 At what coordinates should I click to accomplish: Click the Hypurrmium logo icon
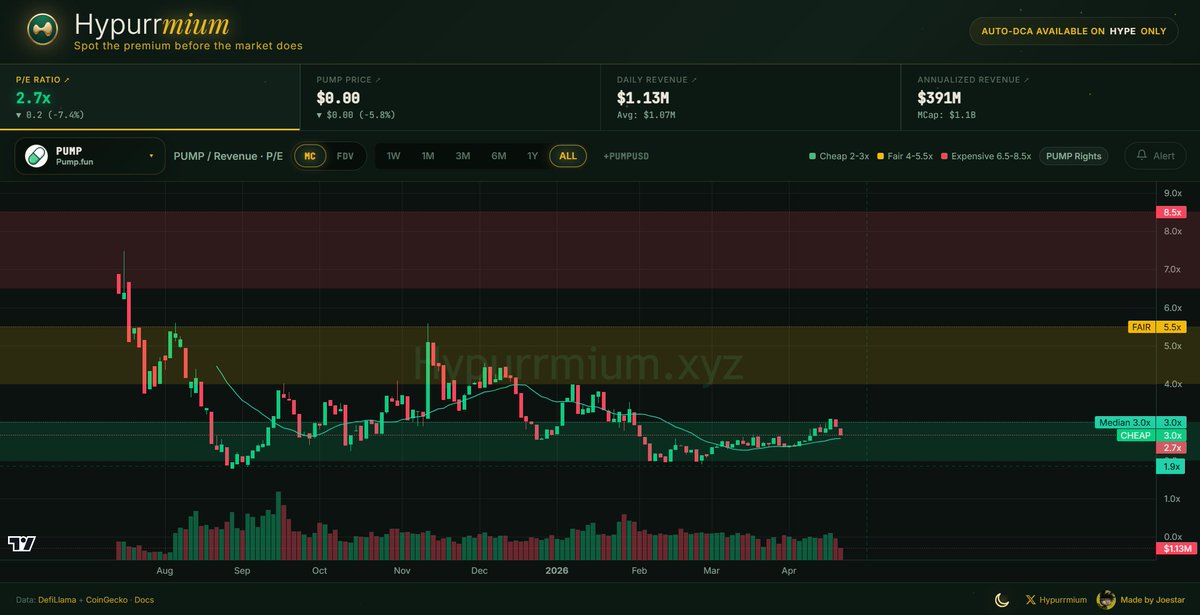point(41,31)
